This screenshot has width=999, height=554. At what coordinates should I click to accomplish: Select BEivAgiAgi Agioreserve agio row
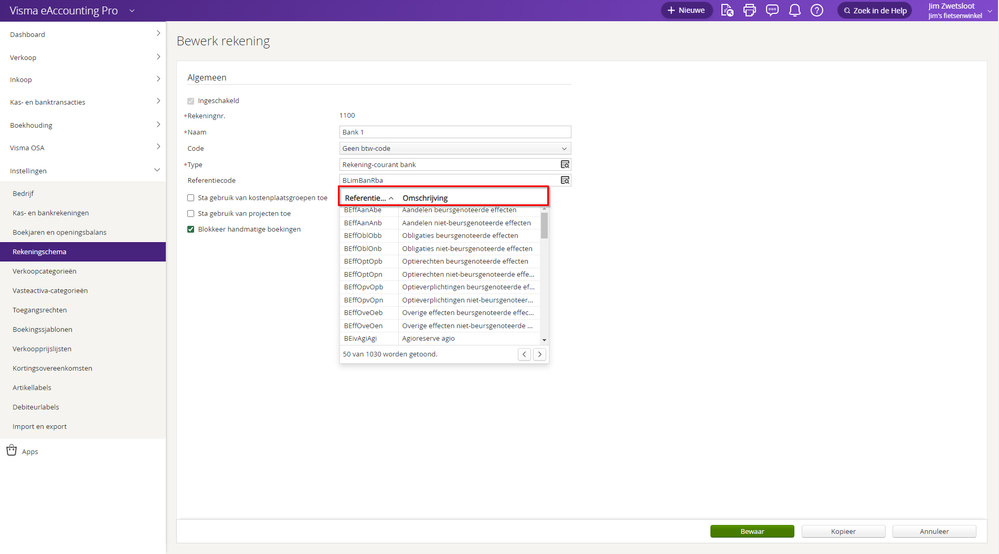tap(440, 339)
